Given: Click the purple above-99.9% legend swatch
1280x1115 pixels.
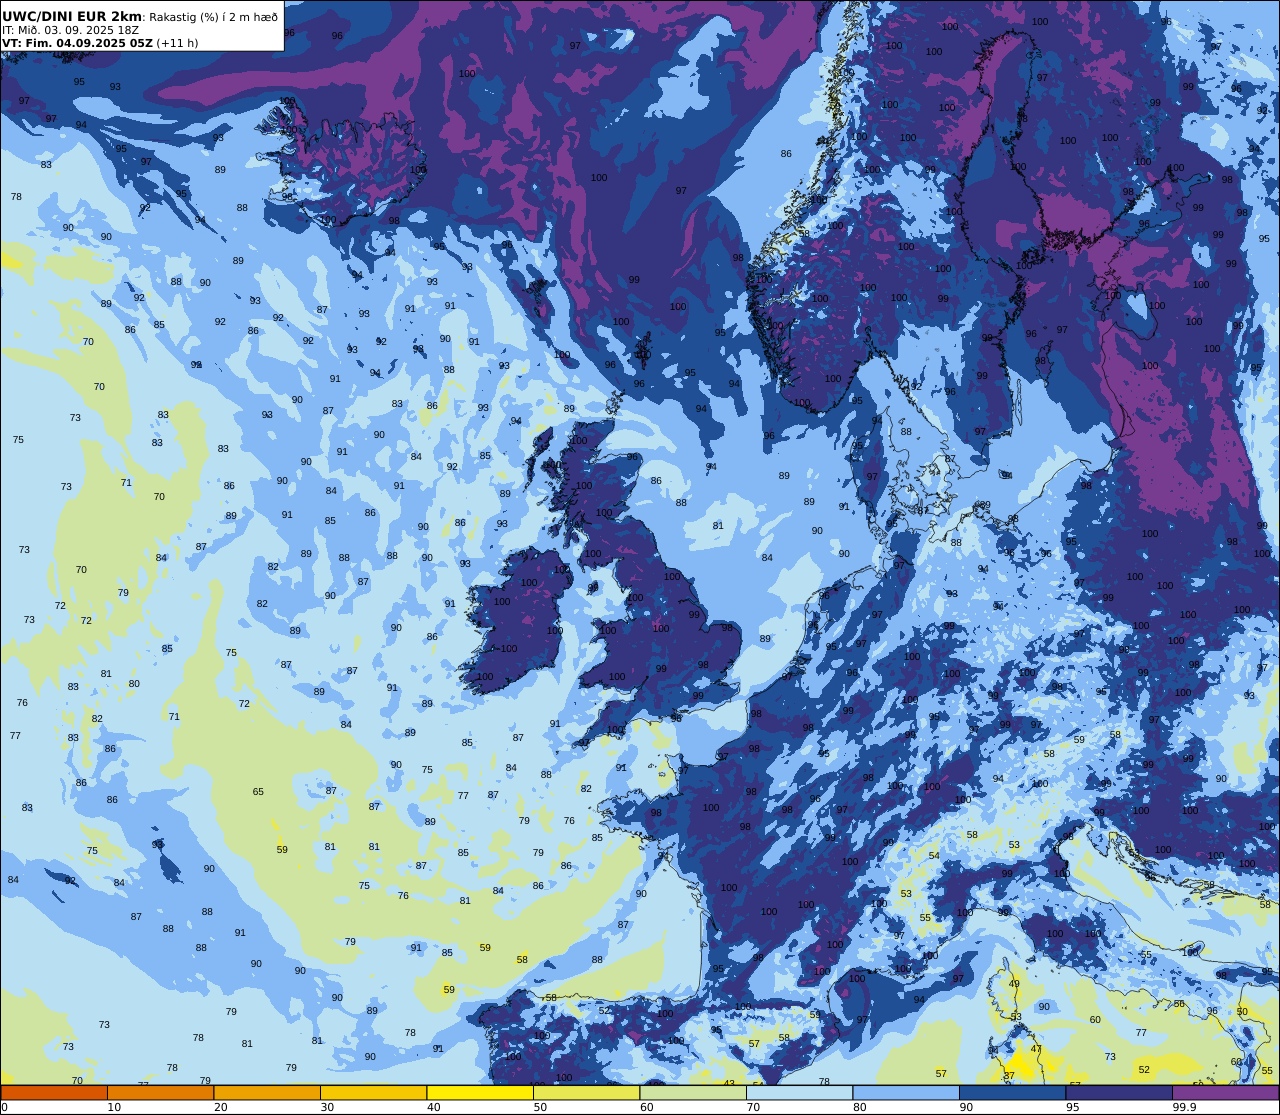Looking at the screenshot, I should [1226, 1092].
